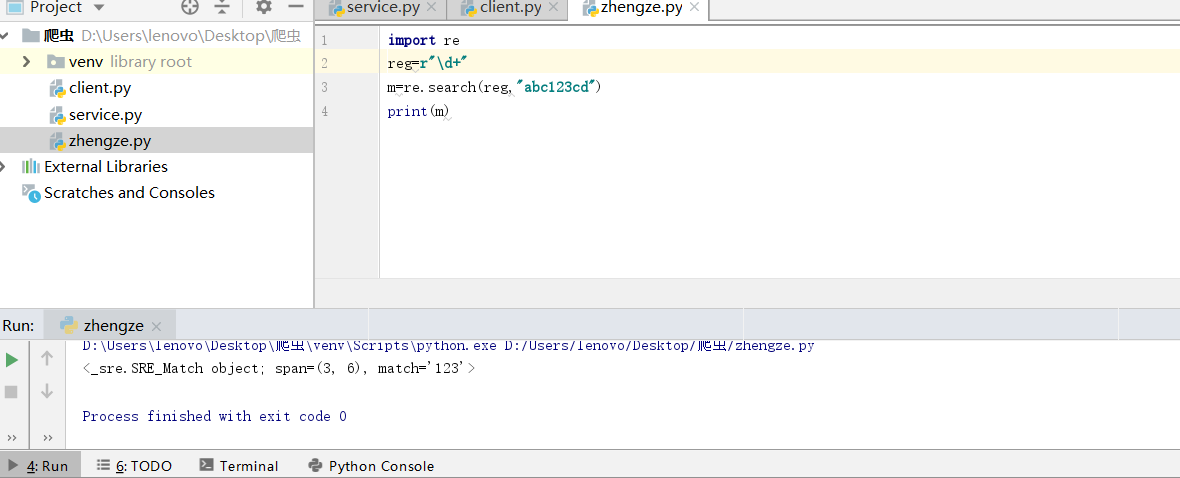
Task: Open the Project view dropdown
Action: [99, 8]
